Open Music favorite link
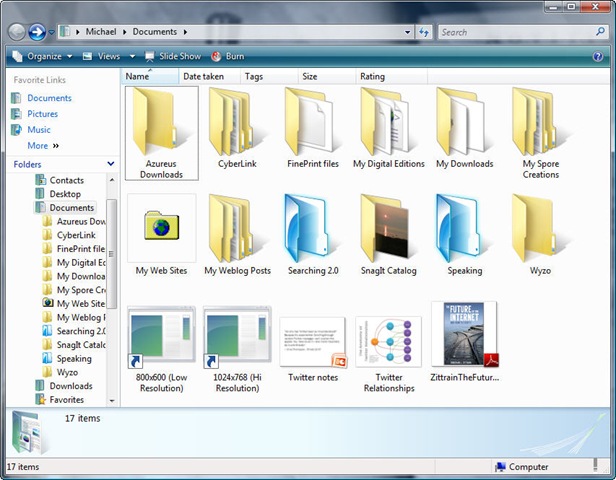The height and width of the screenshot is (480, 616). click(x=31, y=130)
